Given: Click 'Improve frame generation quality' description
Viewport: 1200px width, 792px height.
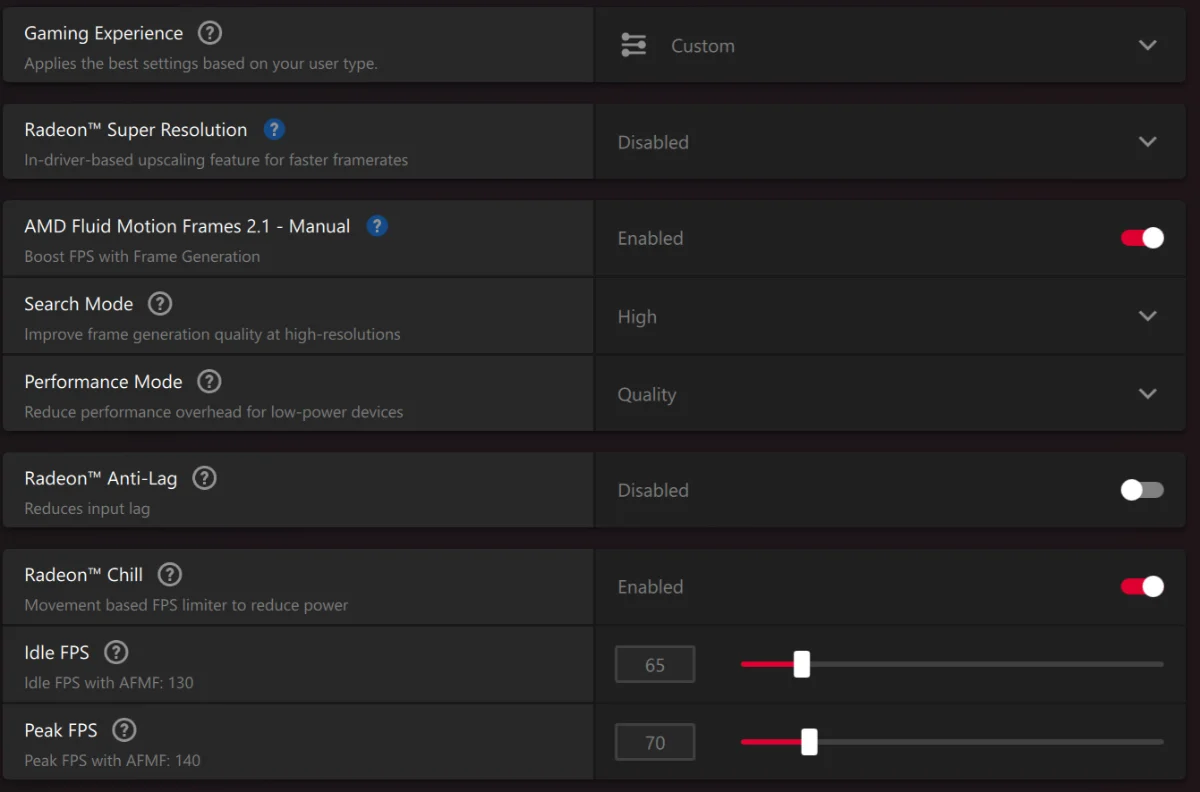Looking at the screenshot, I should 212,335.
